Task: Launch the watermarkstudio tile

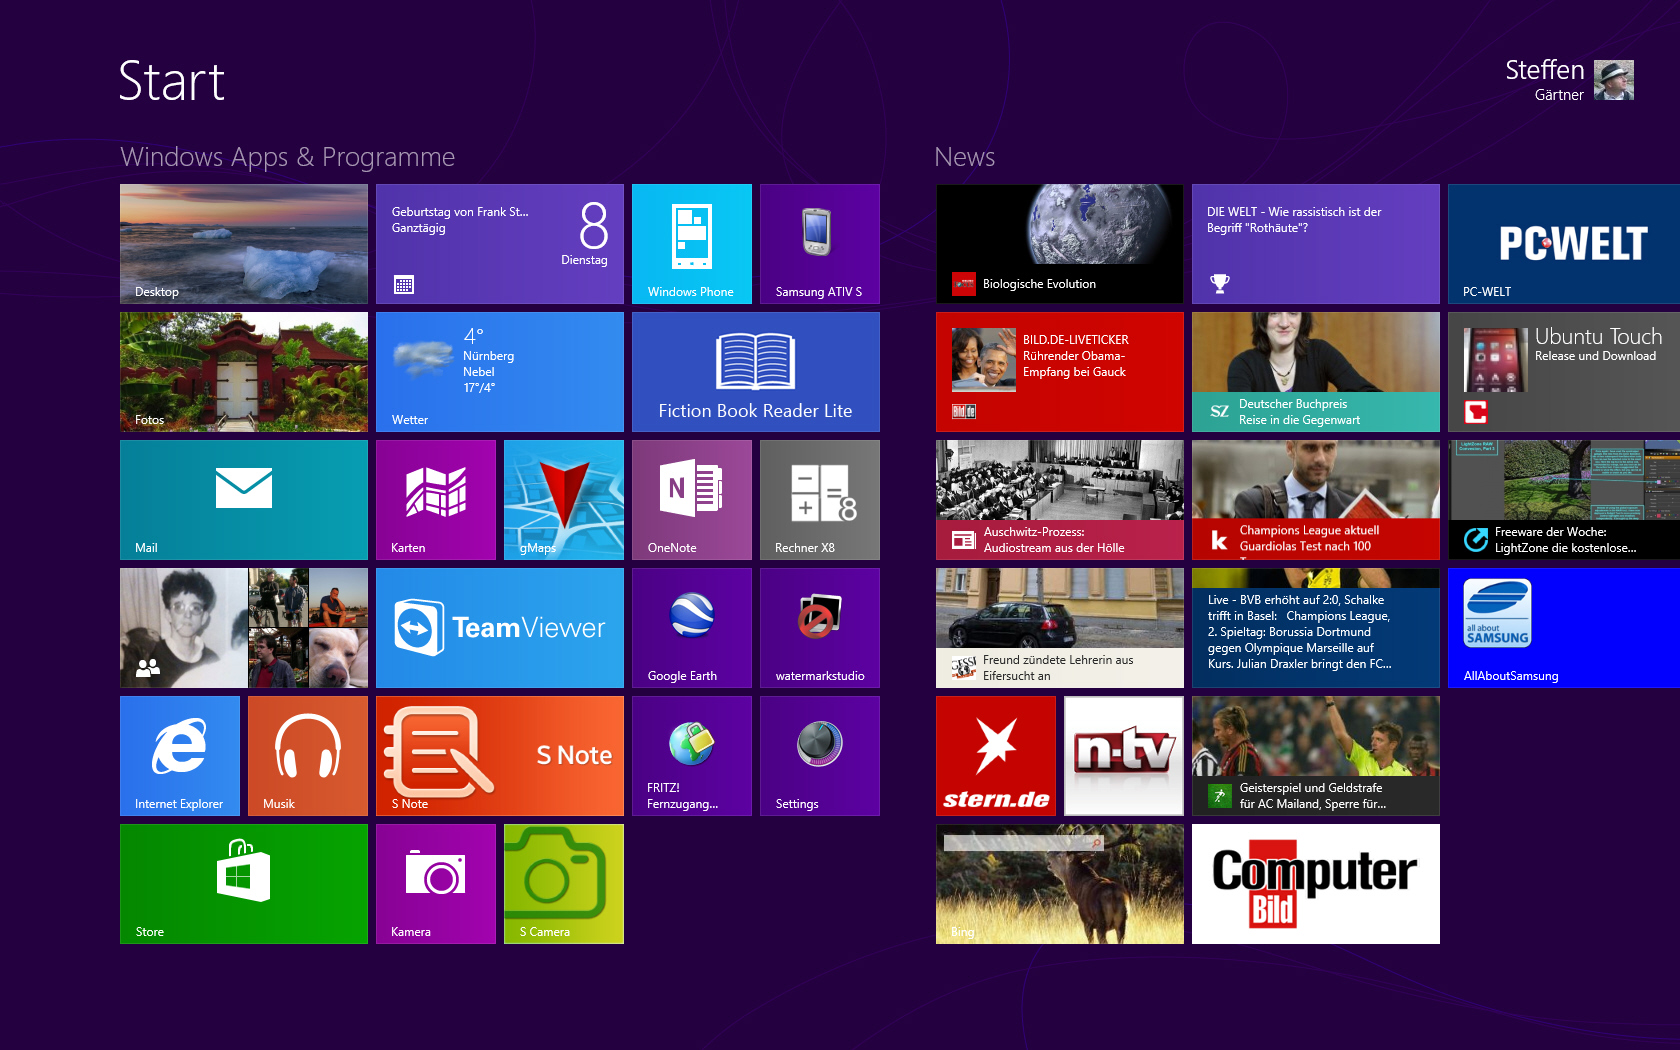Action: click(x=820, y=628)
